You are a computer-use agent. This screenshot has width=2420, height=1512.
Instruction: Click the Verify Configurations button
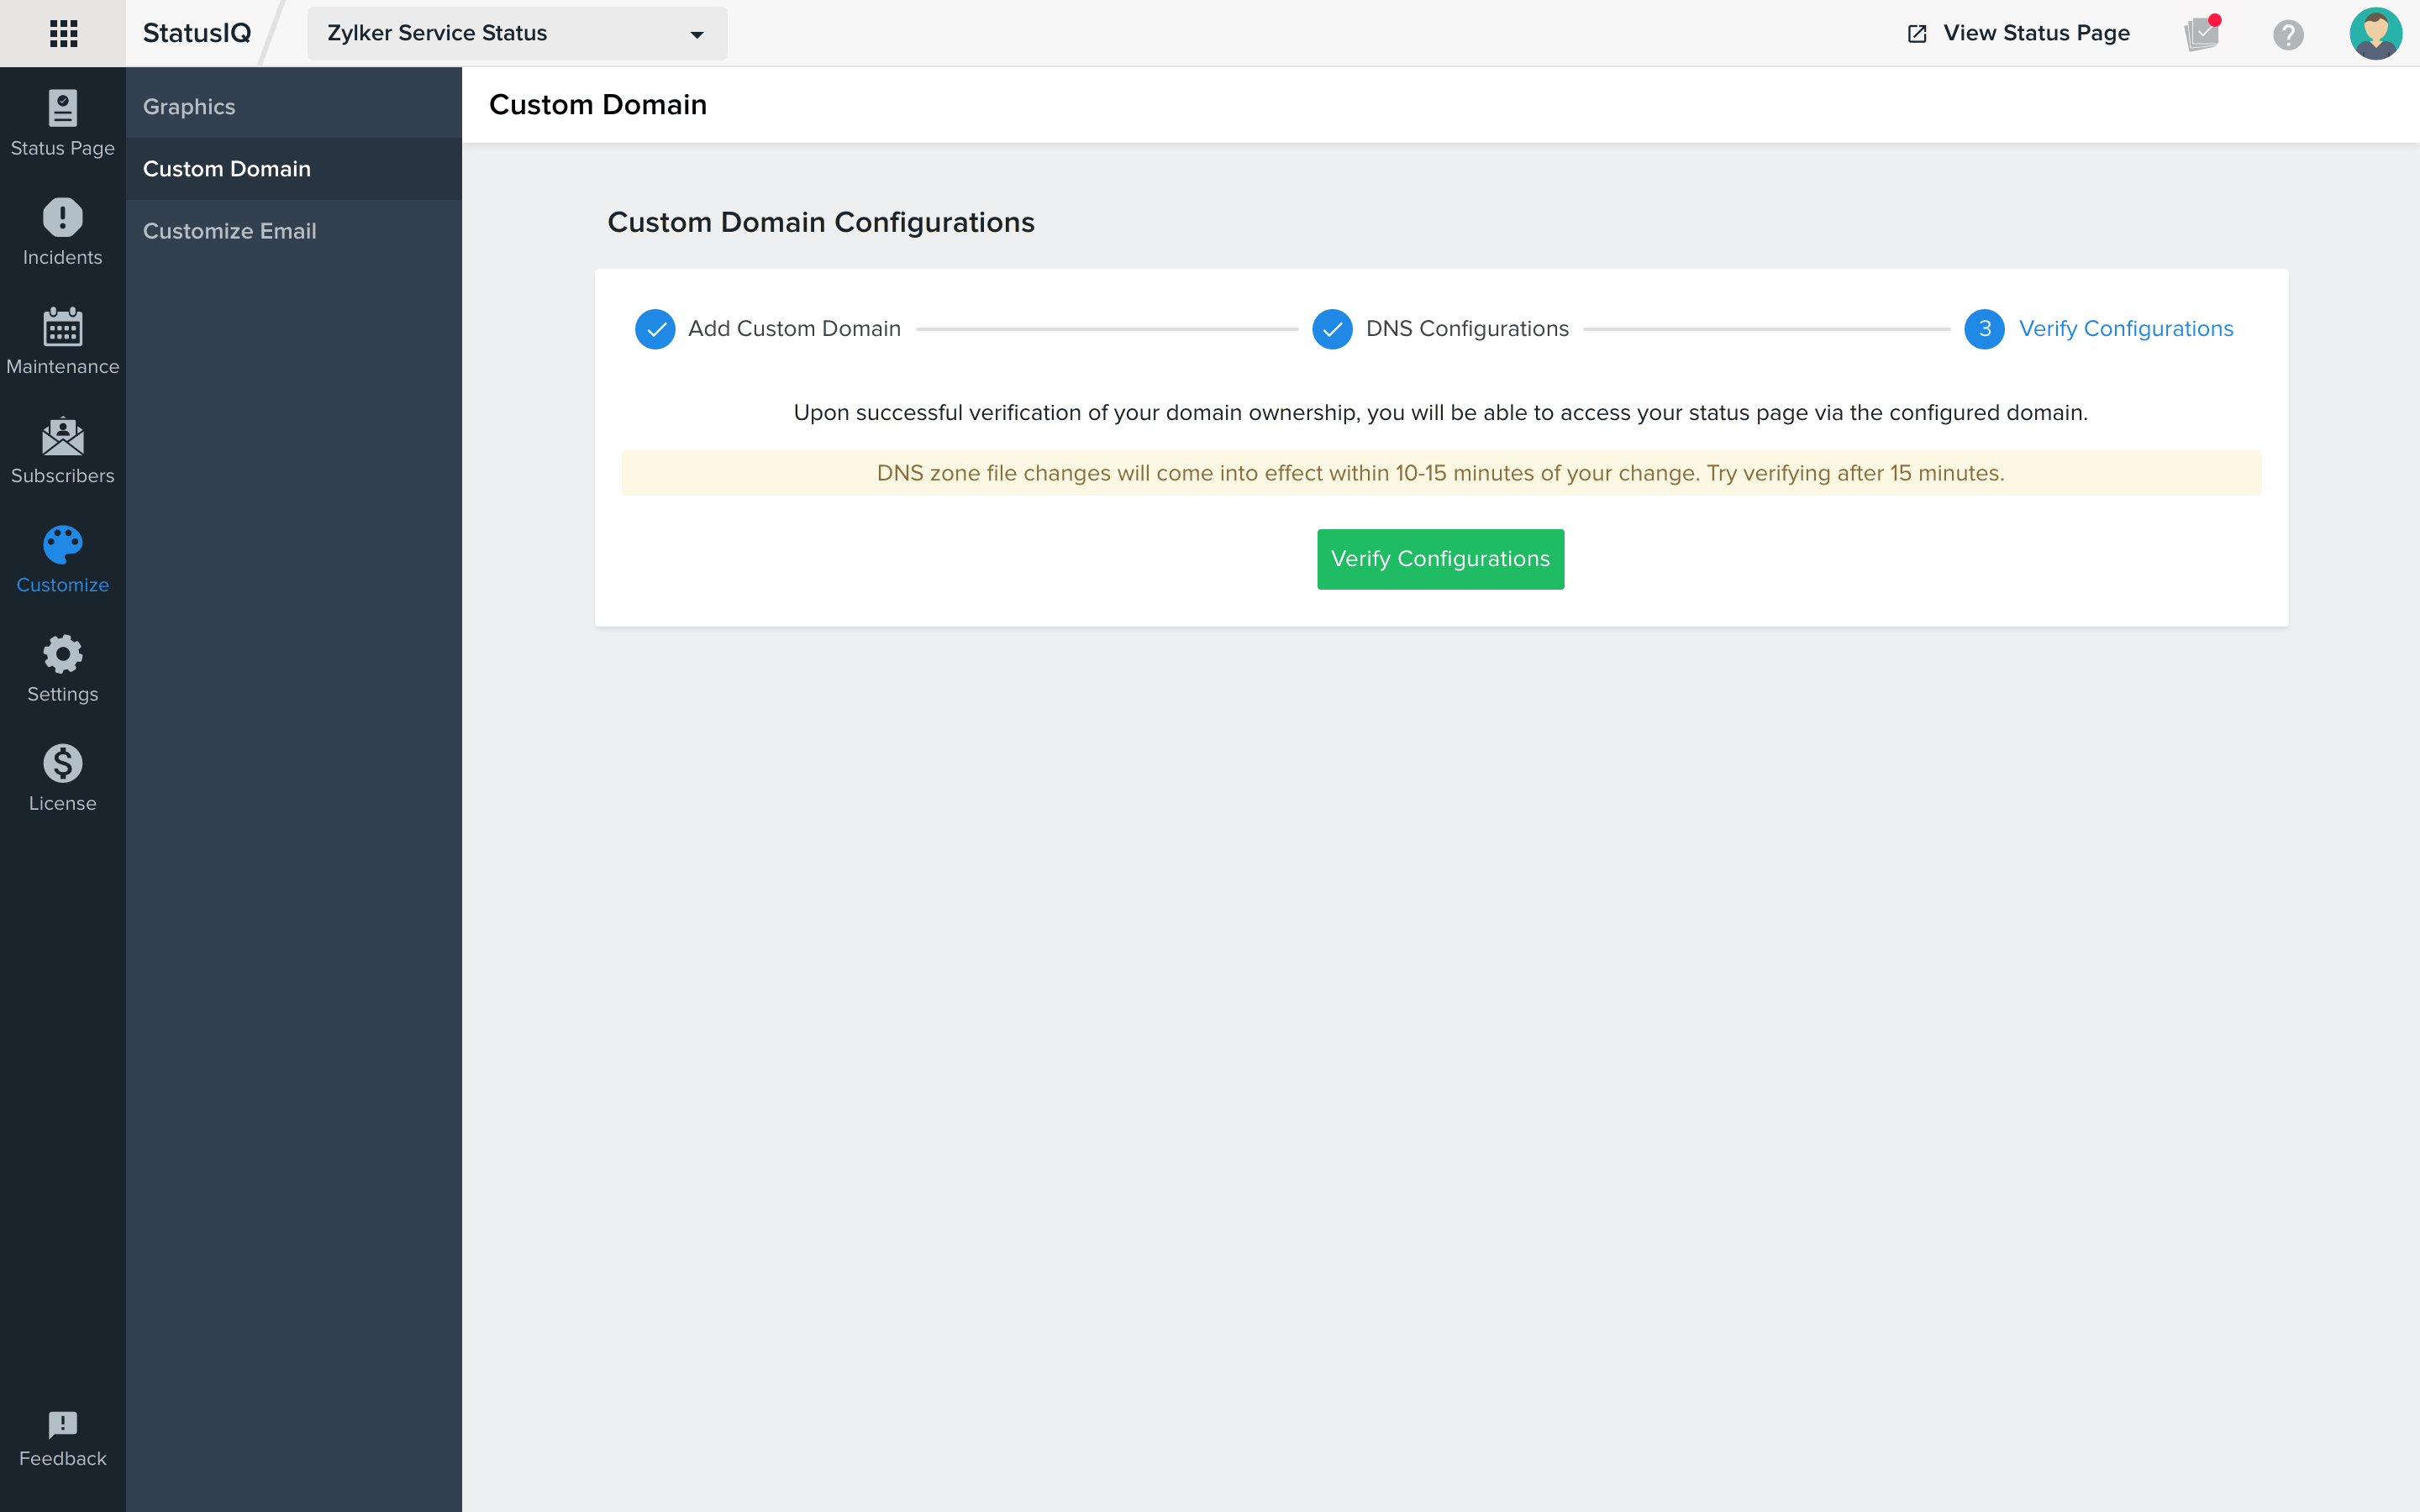click(1441, 559)
